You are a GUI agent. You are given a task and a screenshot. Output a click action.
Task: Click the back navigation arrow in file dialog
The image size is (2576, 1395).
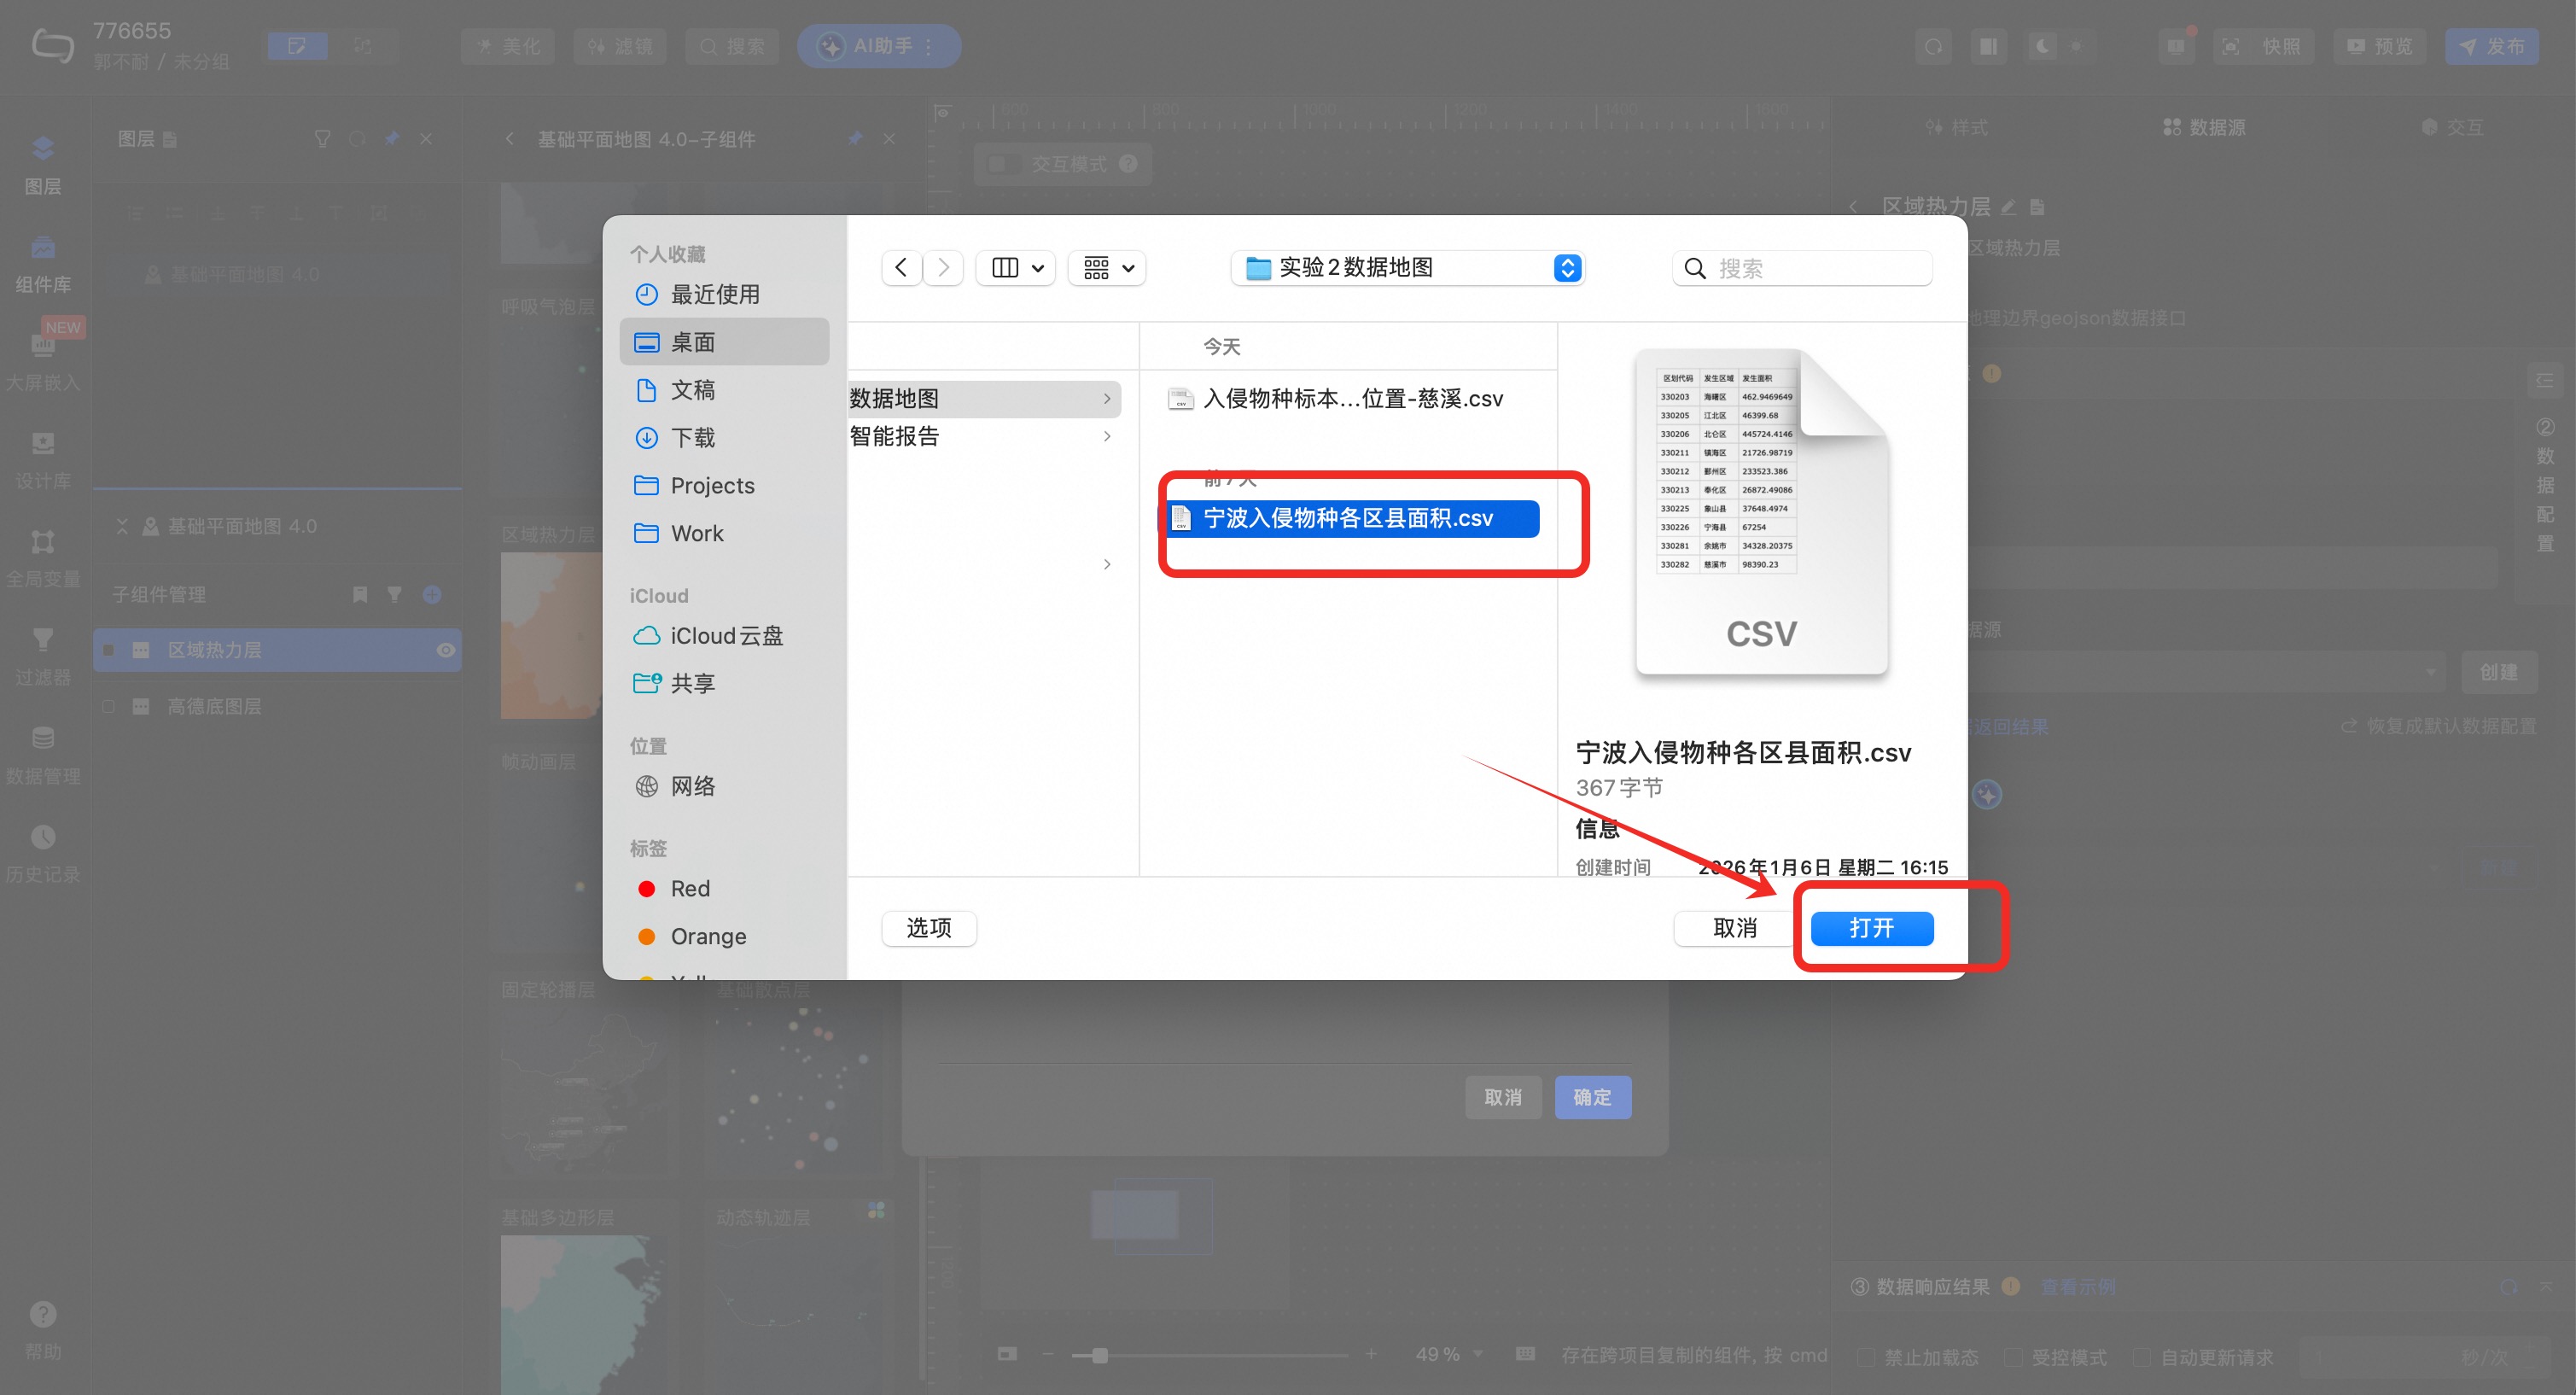(x=901, y=268)
